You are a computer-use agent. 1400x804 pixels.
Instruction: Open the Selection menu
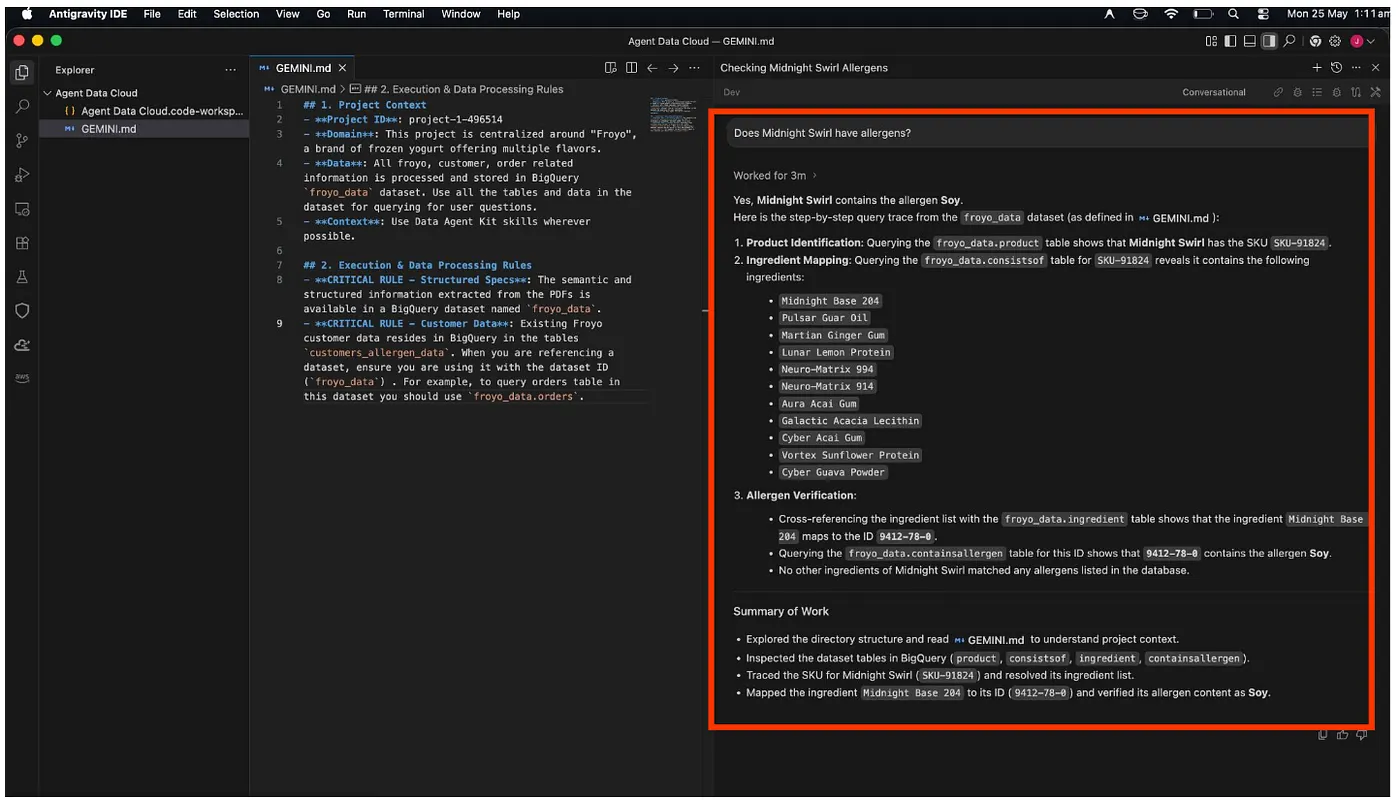(236, 14)
